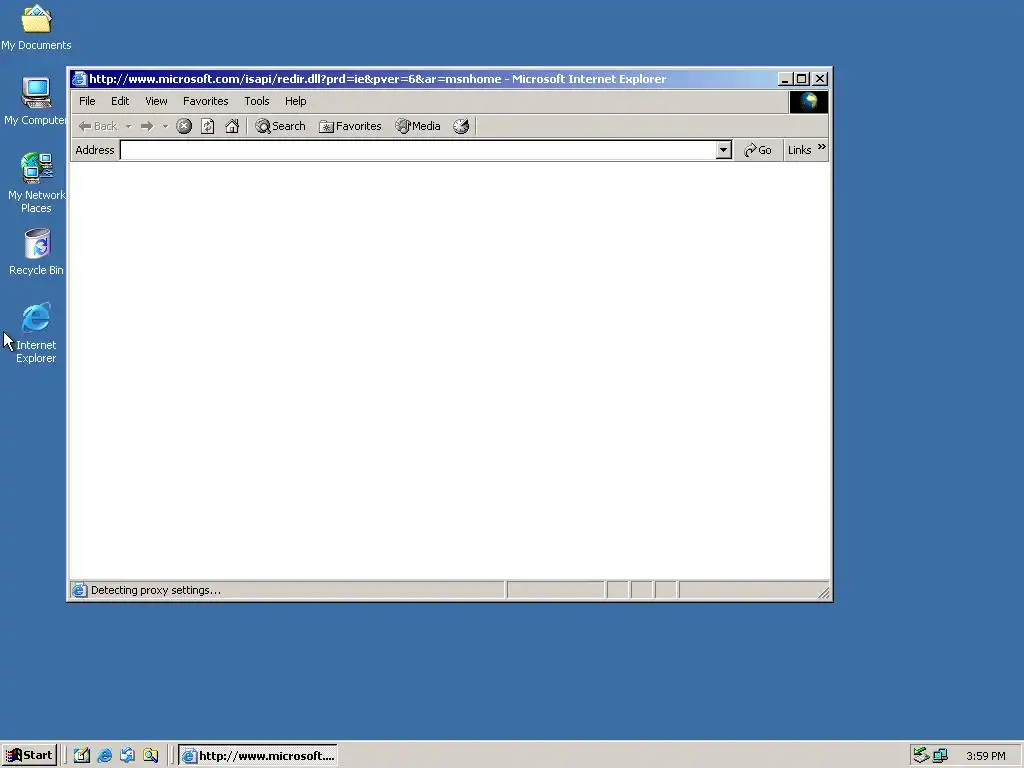This screenshot has height=768, width=1024.
Task: Expand the Address bar dropdown list
Action: 723,150
